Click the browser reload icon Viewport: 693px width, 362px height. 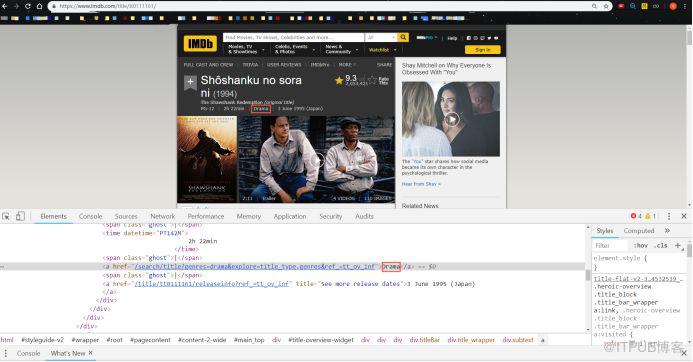28,6
